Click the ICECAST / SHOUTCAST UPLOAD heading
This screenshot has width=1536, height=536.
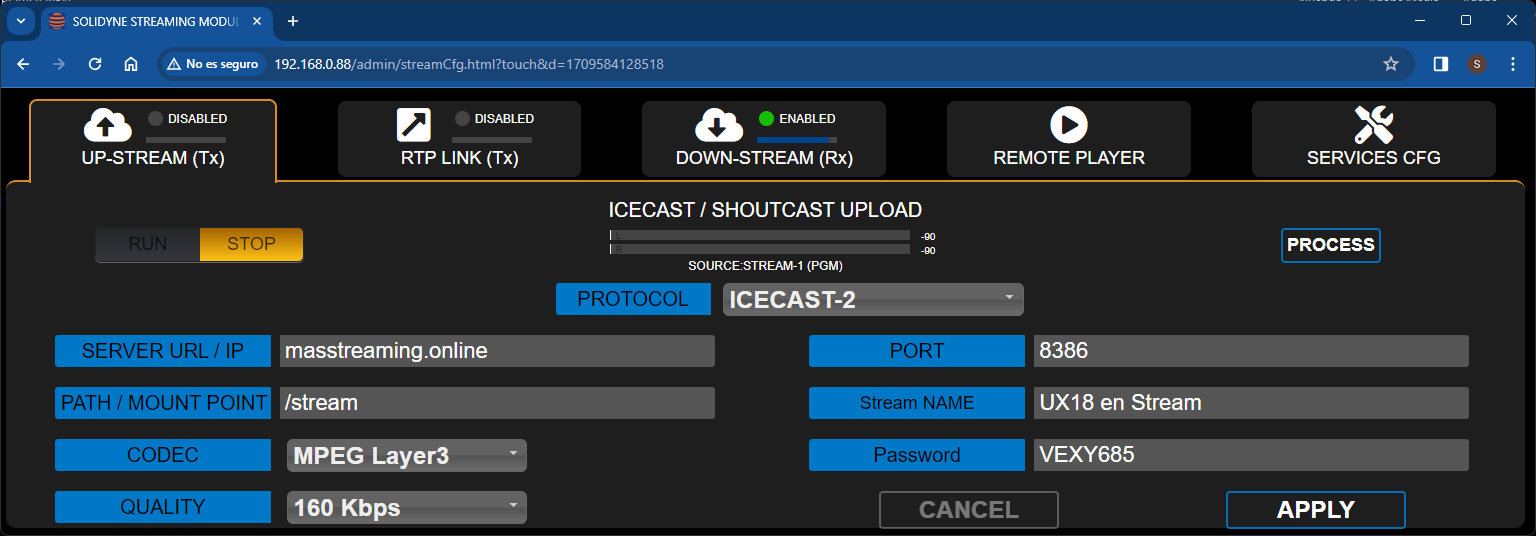point(765,210)
